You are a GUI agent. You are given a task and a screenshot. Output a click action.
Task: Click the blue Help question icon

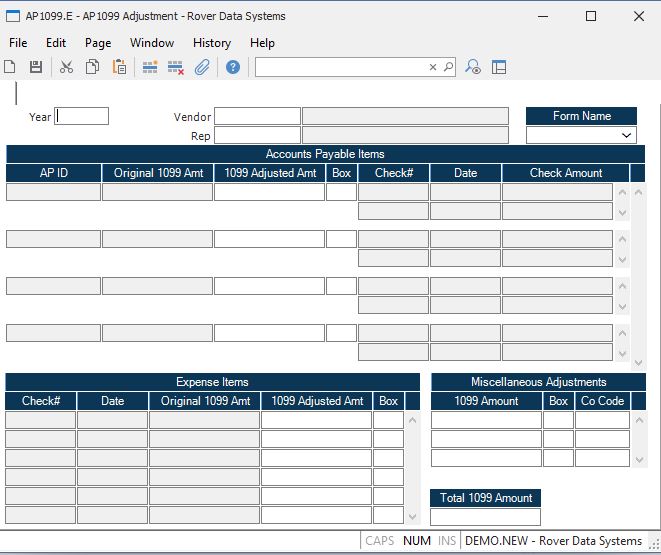click(x=233, y=67)
